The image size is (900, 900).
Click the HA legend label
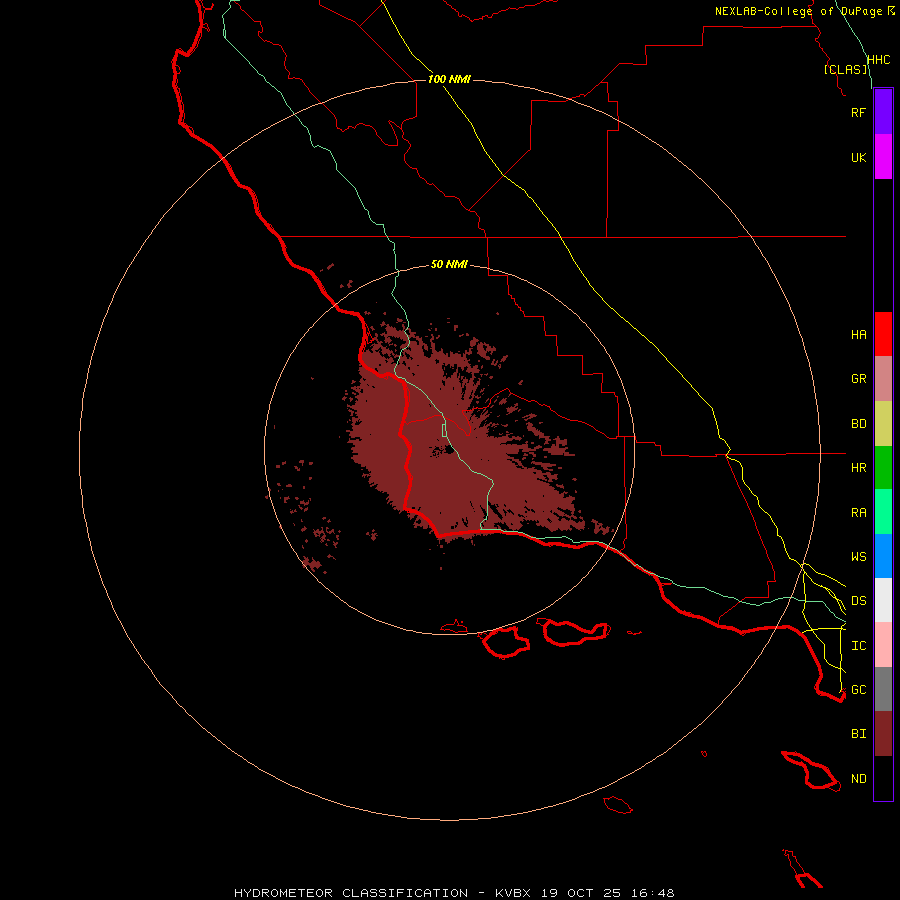point(858,335)
